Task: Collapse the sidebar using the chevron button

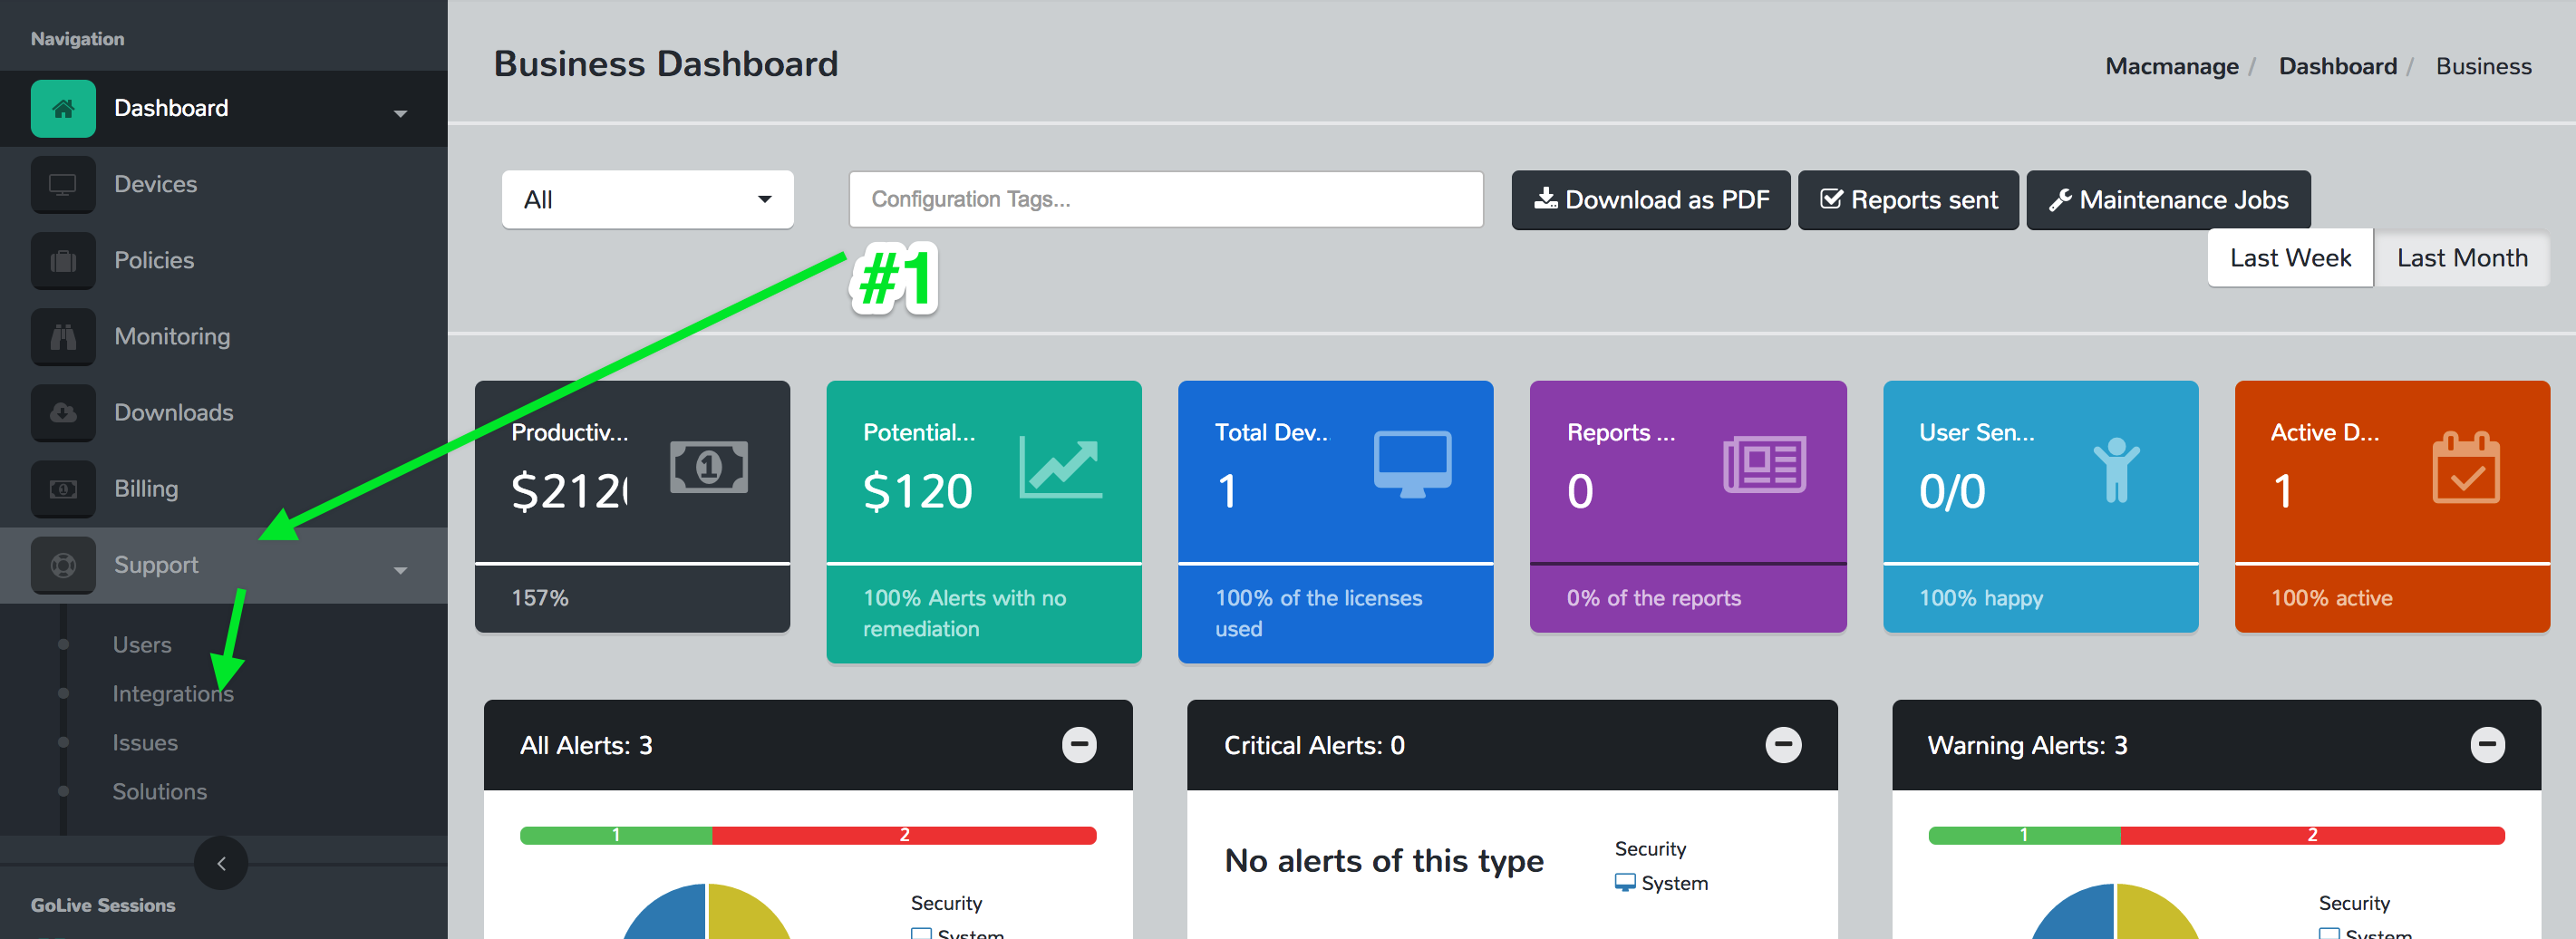Action: (221, 862)
